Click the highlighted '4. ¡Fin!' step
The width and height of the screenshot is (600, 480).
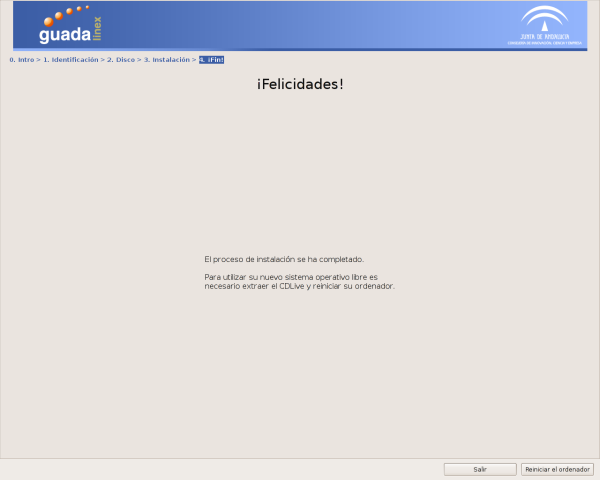(x=211, y=60)
